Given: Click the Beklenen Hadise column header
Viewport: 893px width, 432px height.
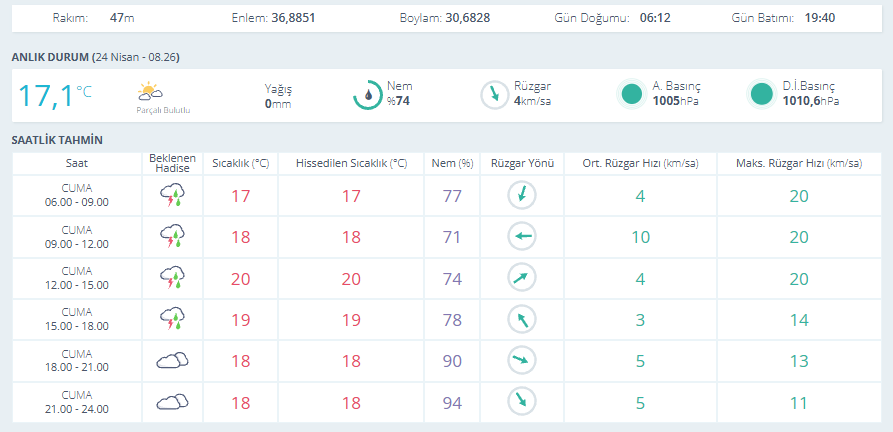Looking at the screenshot, I should 172,163.
